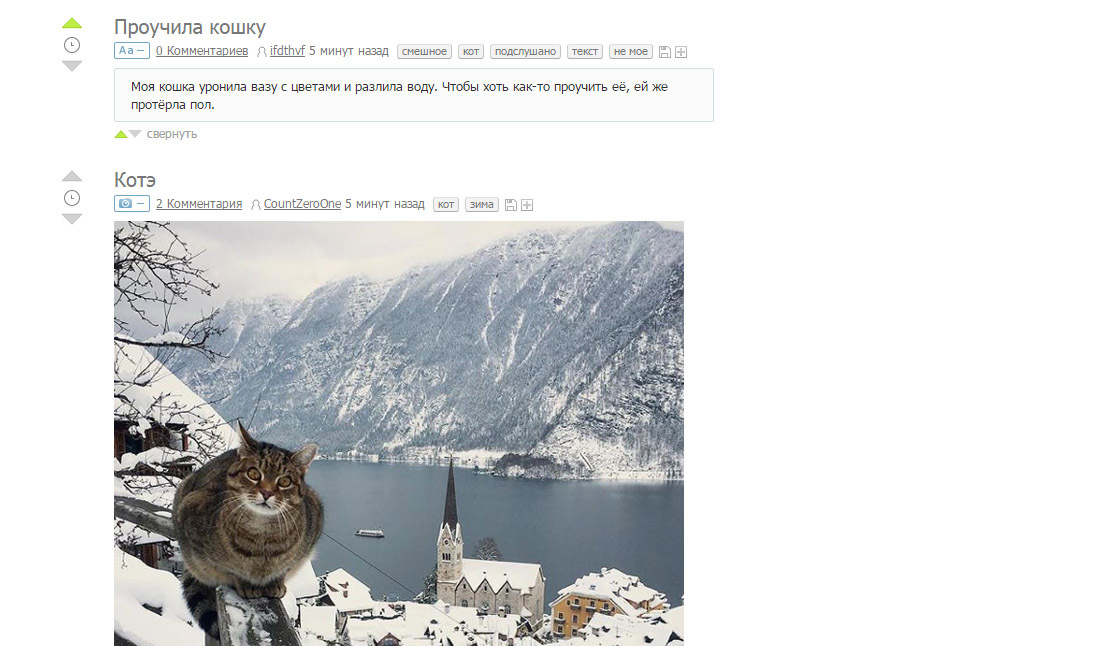Open the cat winter landscape image
Image resolution: width=1096 pixels, height=646 pixels.
click(399, 433)
